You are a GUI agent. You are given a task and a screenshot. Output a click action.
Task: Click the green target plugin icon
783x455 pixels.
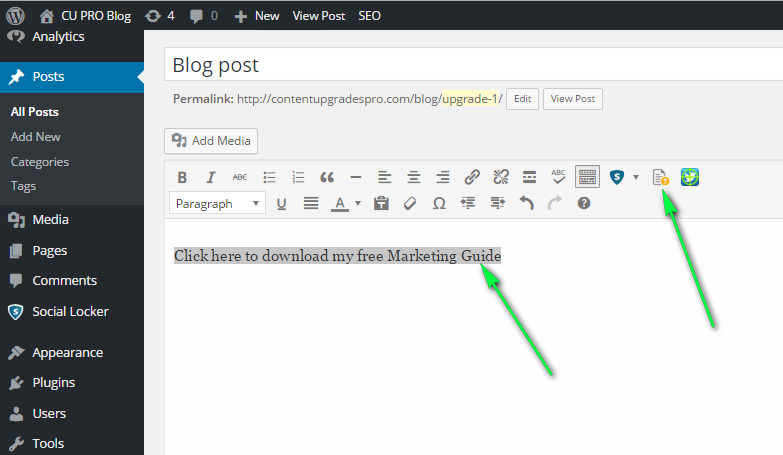coord(690,177)
